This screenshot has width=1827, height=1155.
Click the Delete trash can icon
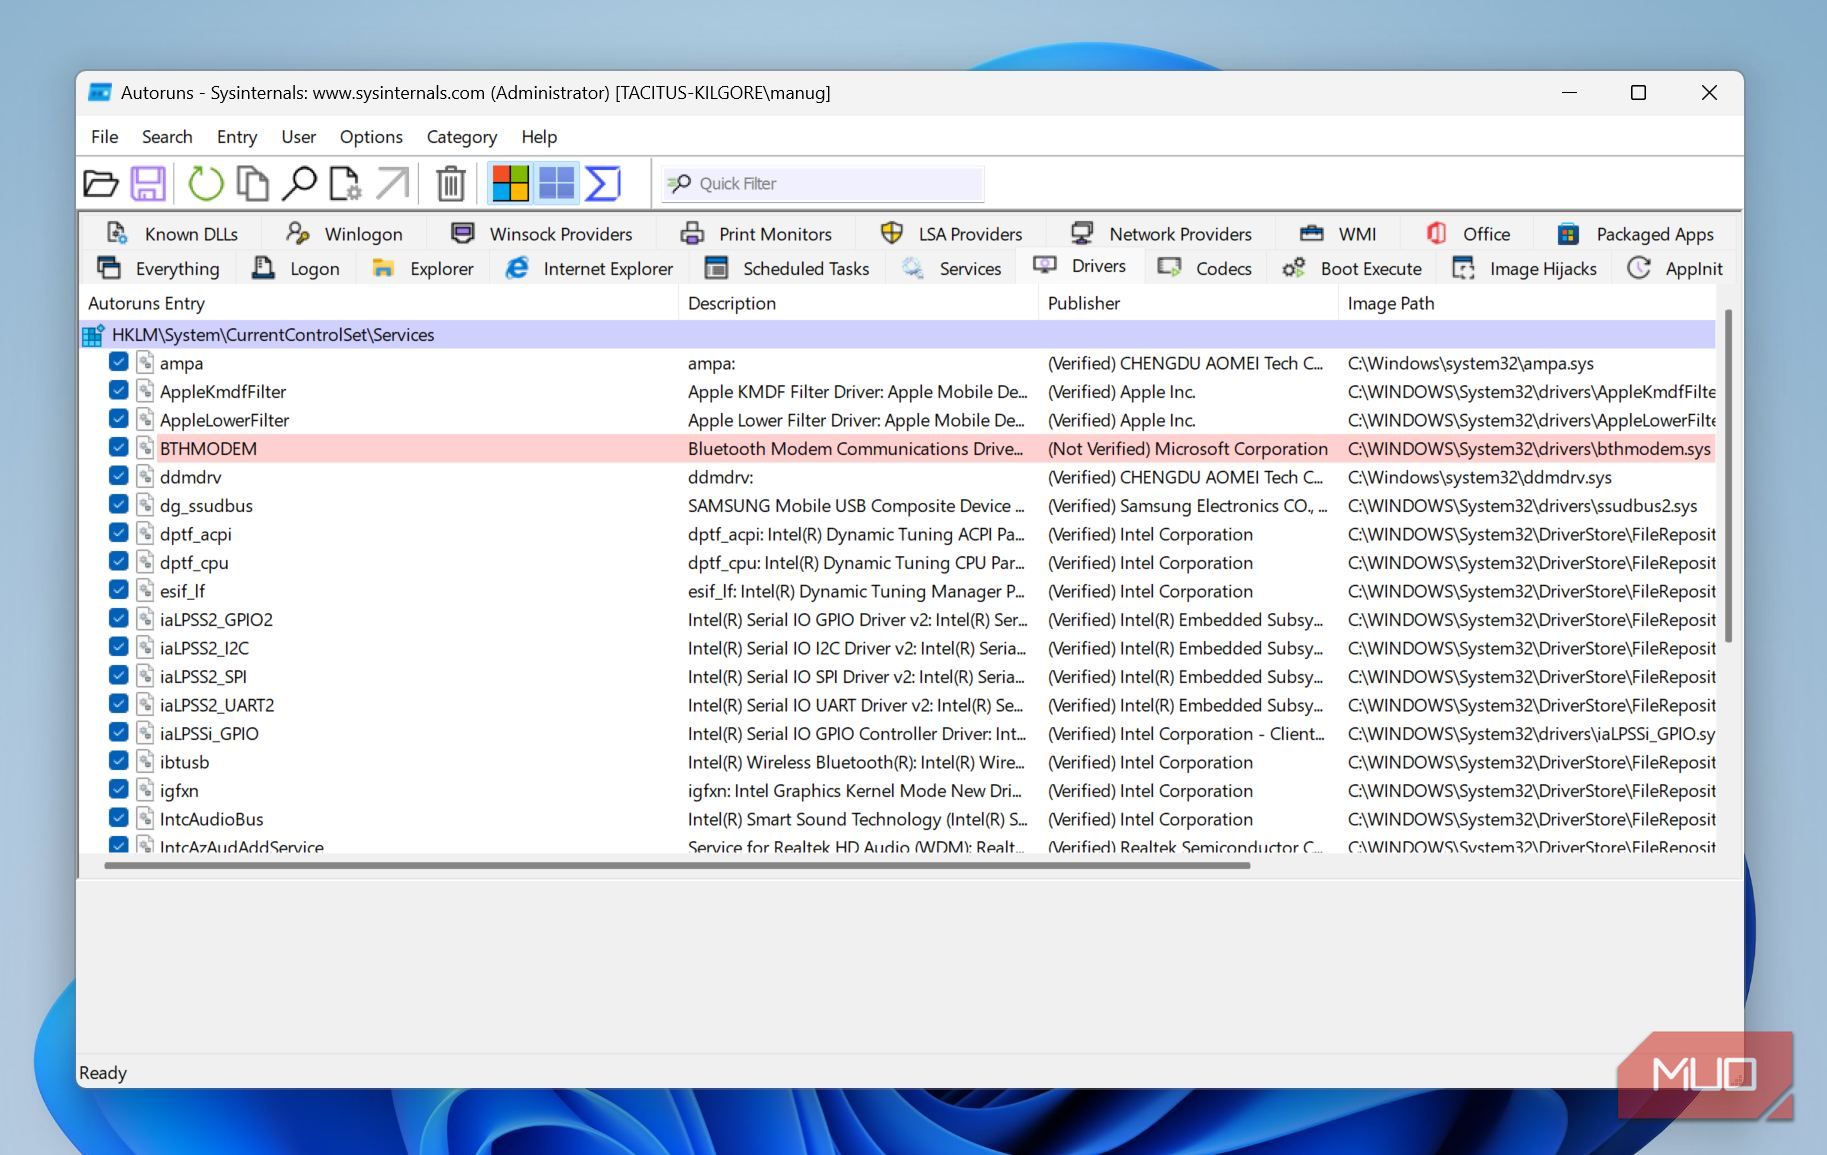(451, 184)
